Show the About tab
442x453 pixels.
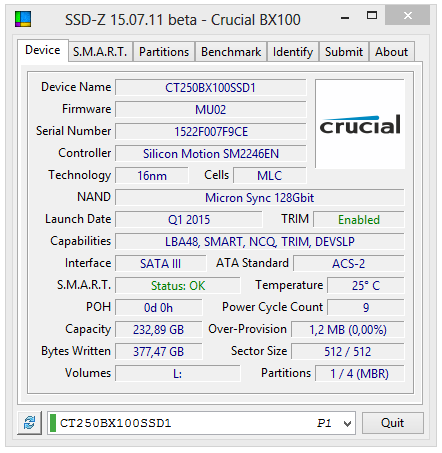point(392,52)
